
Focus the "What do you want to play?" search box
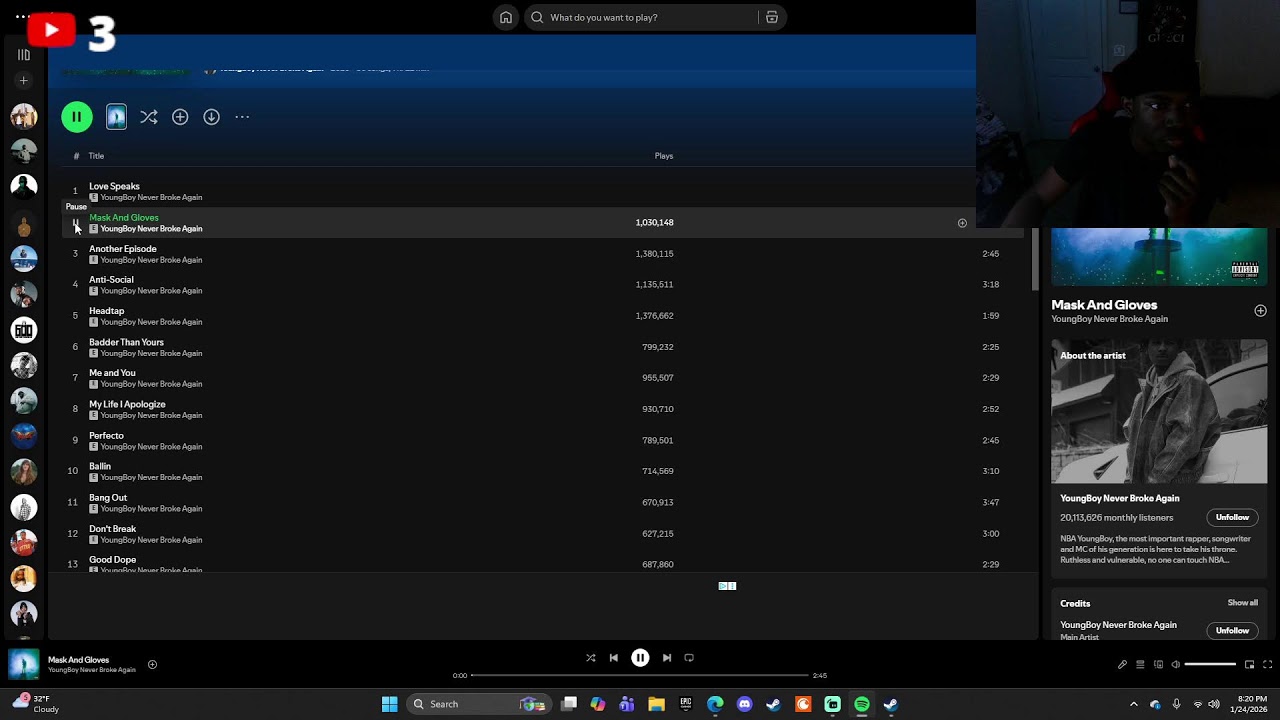(653, 17)
